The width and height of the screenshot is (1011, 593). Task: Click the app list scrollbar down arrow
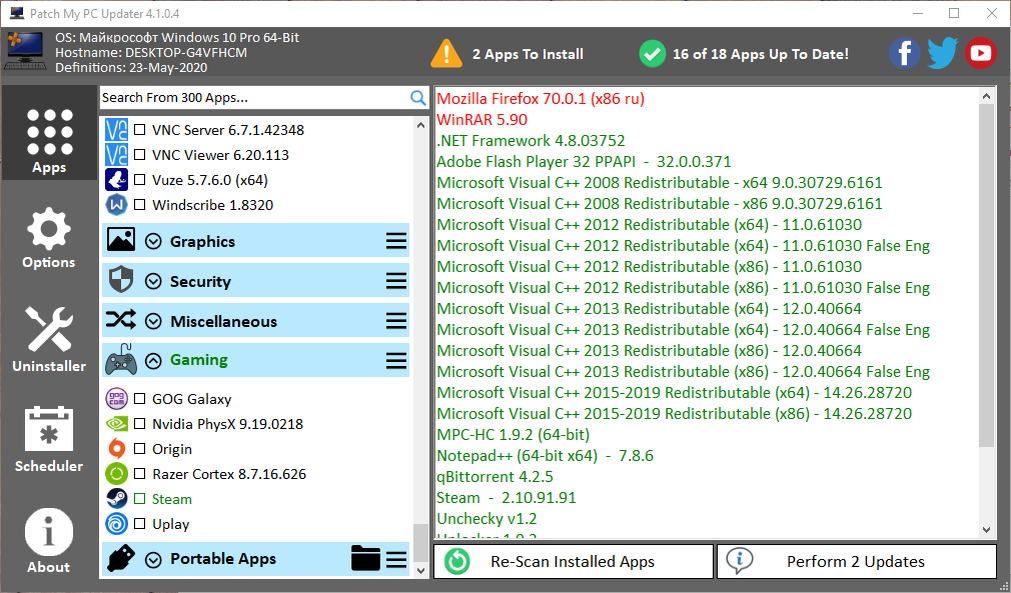420,570
